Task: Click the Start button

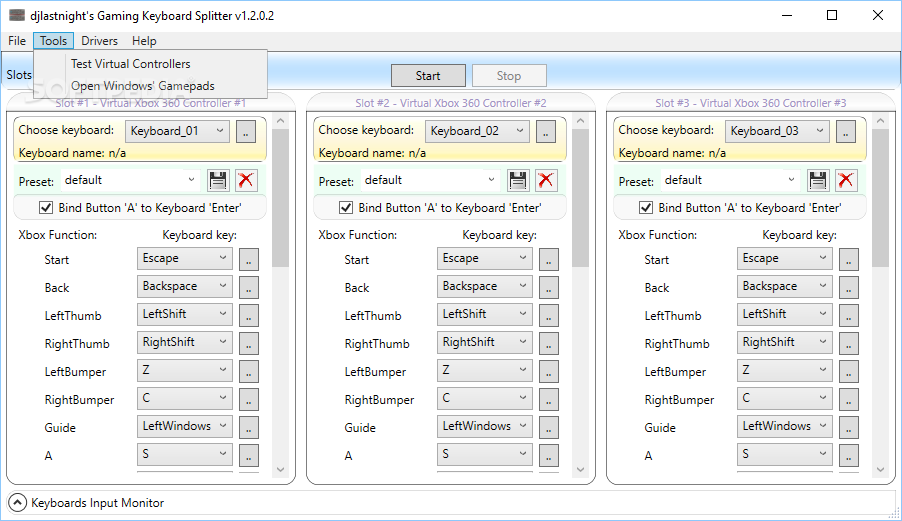Action: click(428, 76)
